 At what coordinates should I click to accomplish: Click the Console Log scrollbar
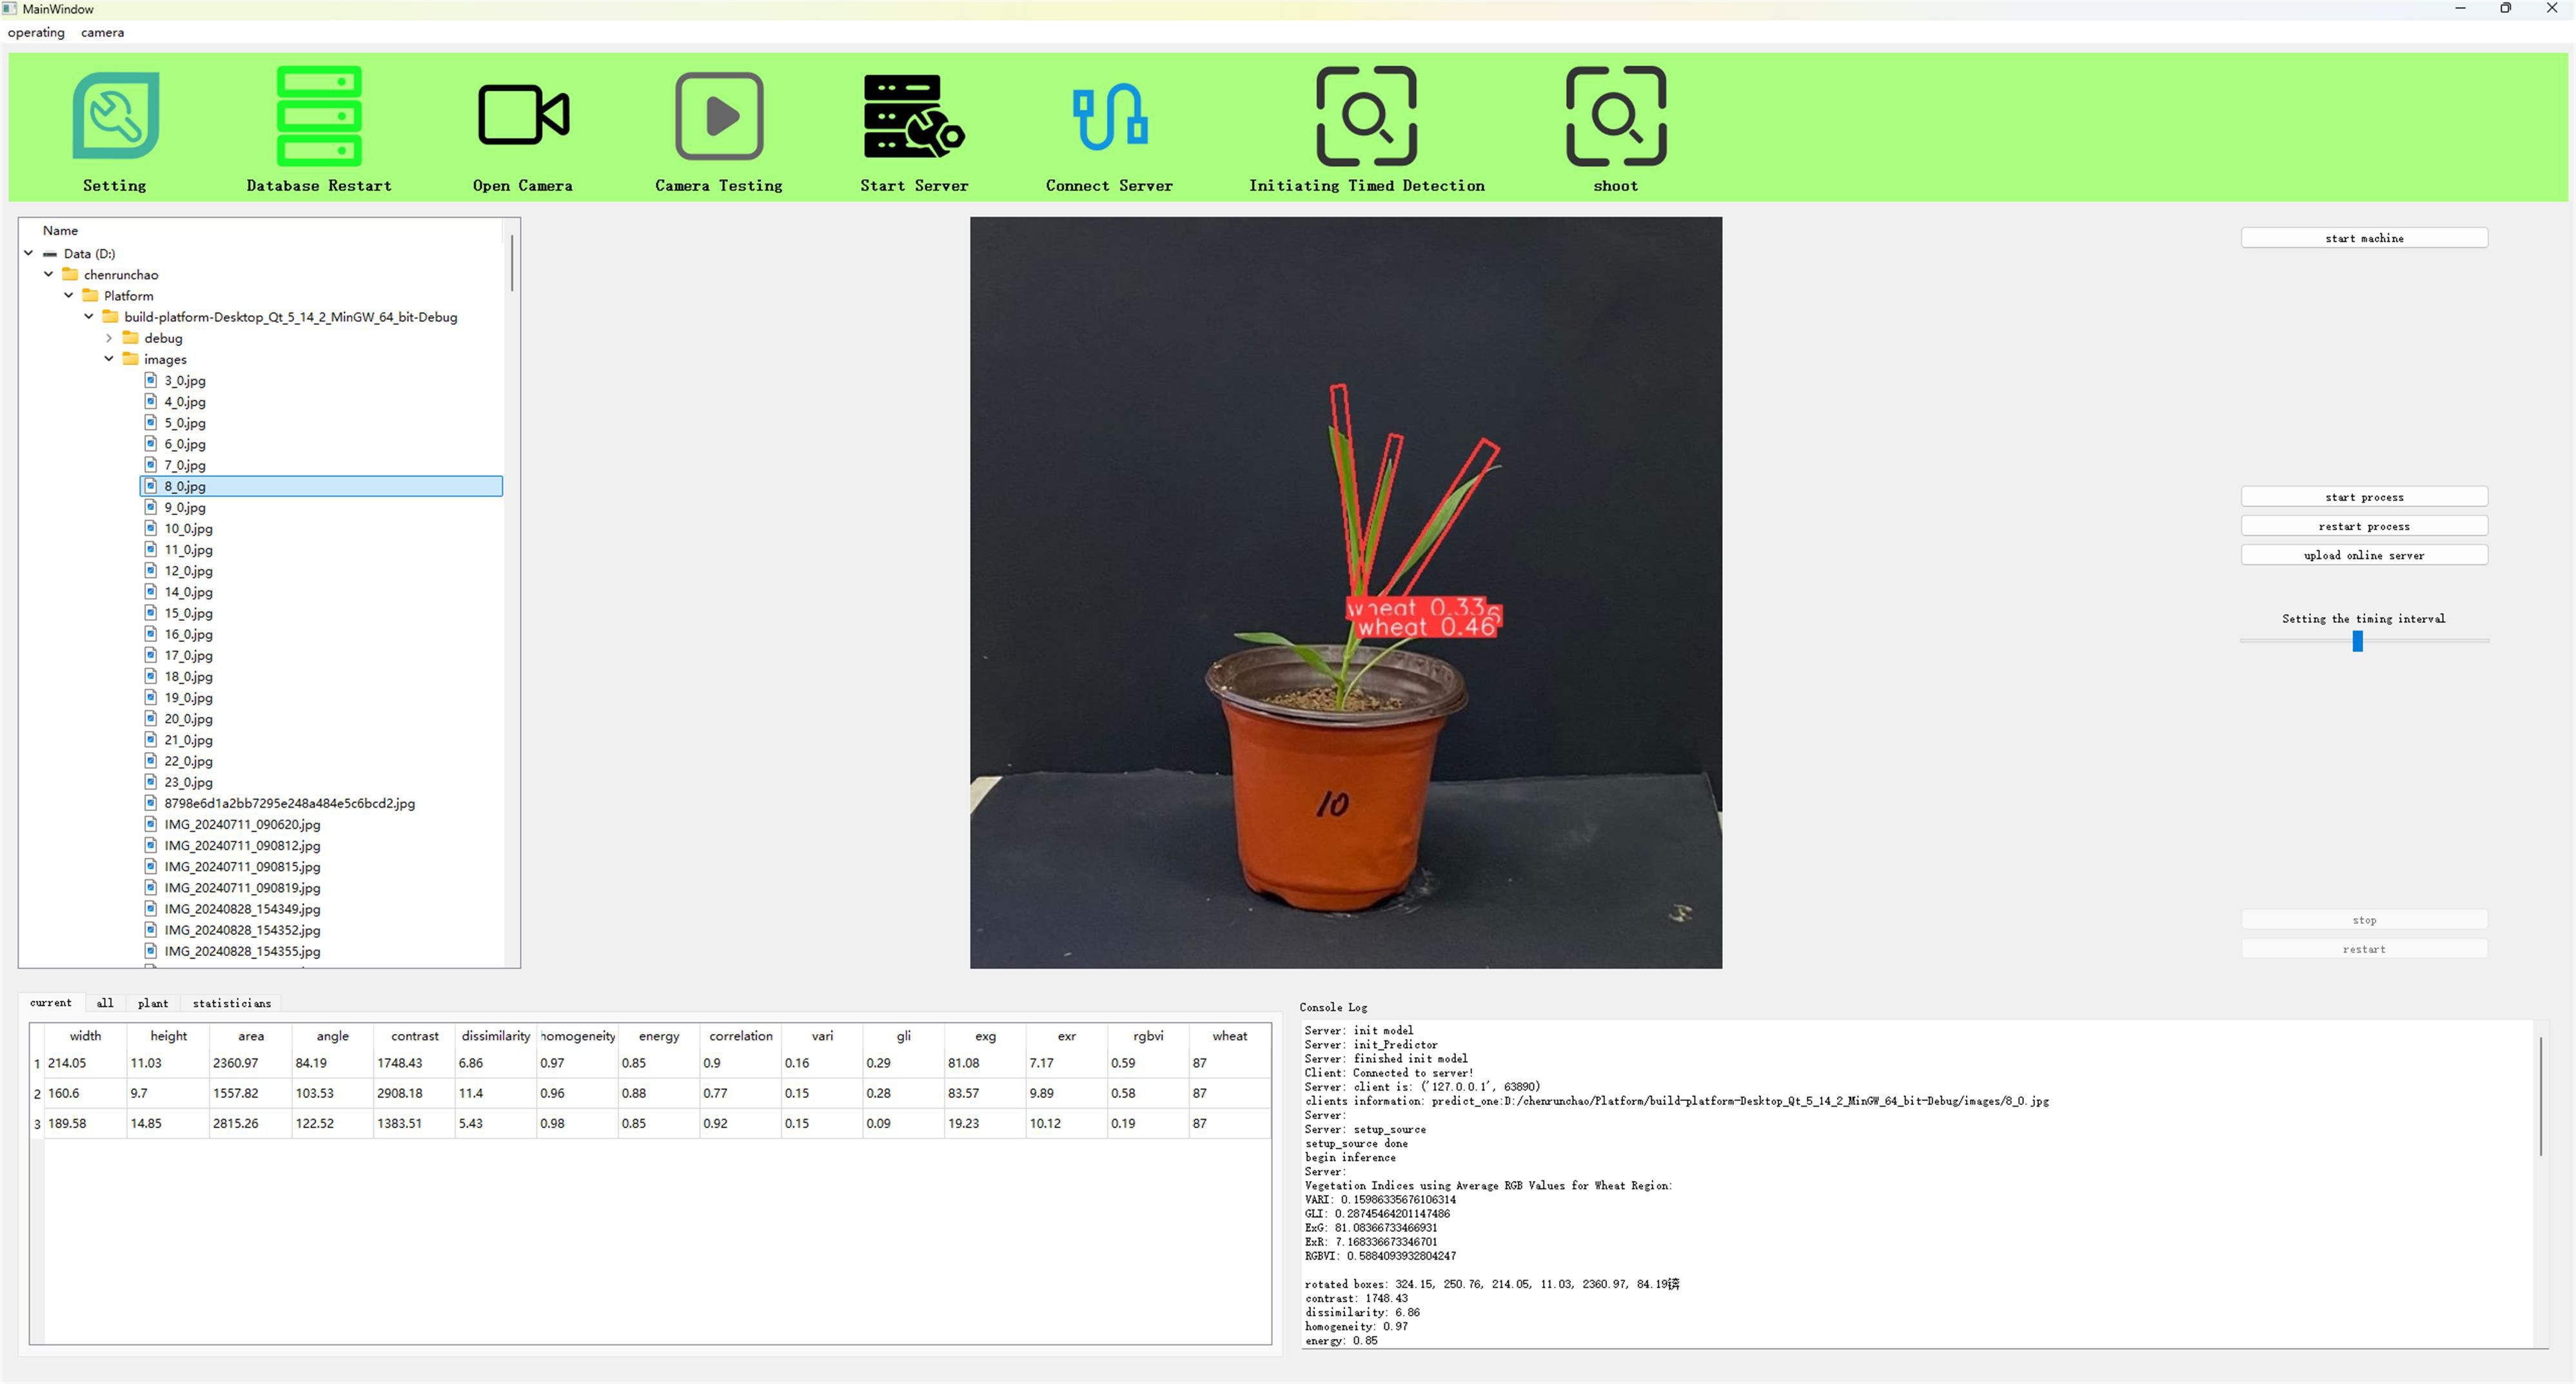2540,1096
